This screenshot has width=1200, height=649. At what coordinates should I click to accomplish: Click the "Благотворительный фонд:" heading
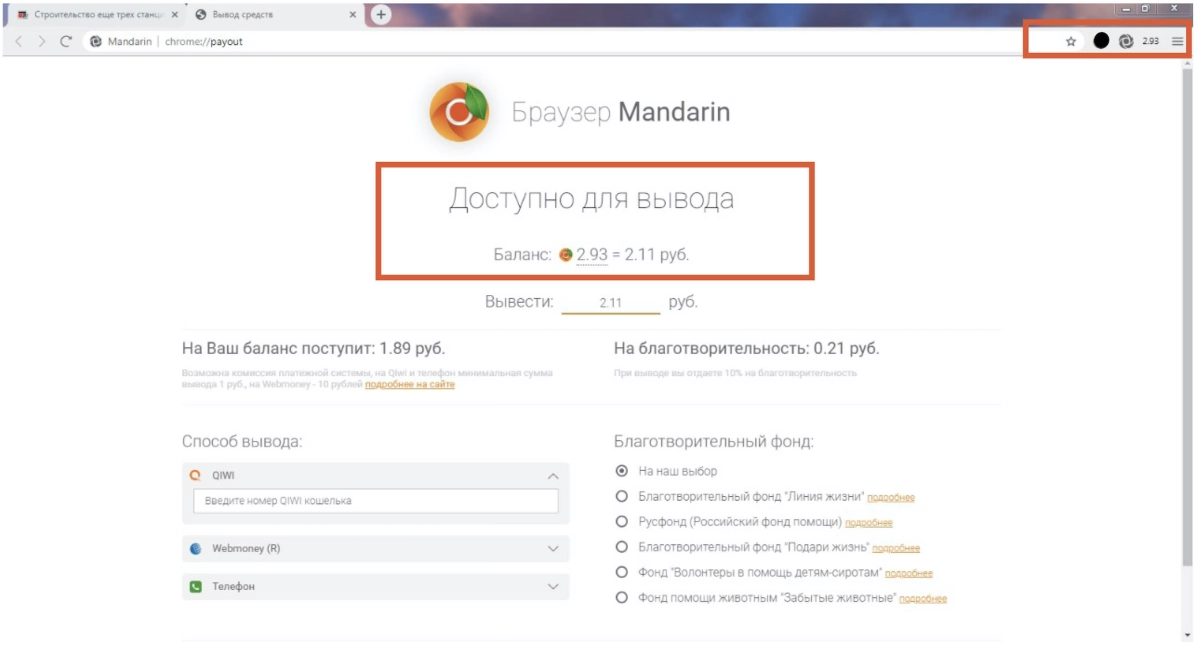pyautogui.click(x=714, y=441)
